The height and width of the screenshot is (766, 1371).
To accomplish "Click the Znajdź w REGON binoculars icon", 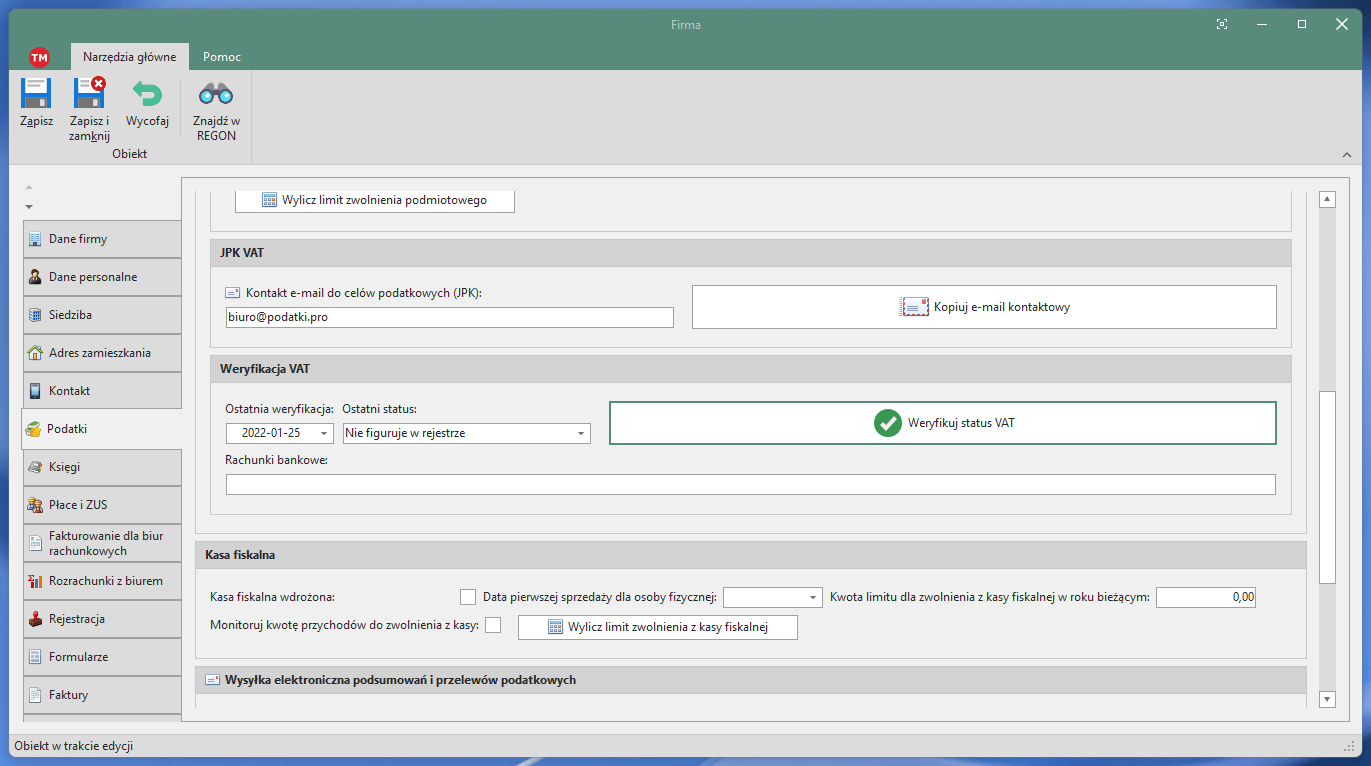I will (216, 94).
